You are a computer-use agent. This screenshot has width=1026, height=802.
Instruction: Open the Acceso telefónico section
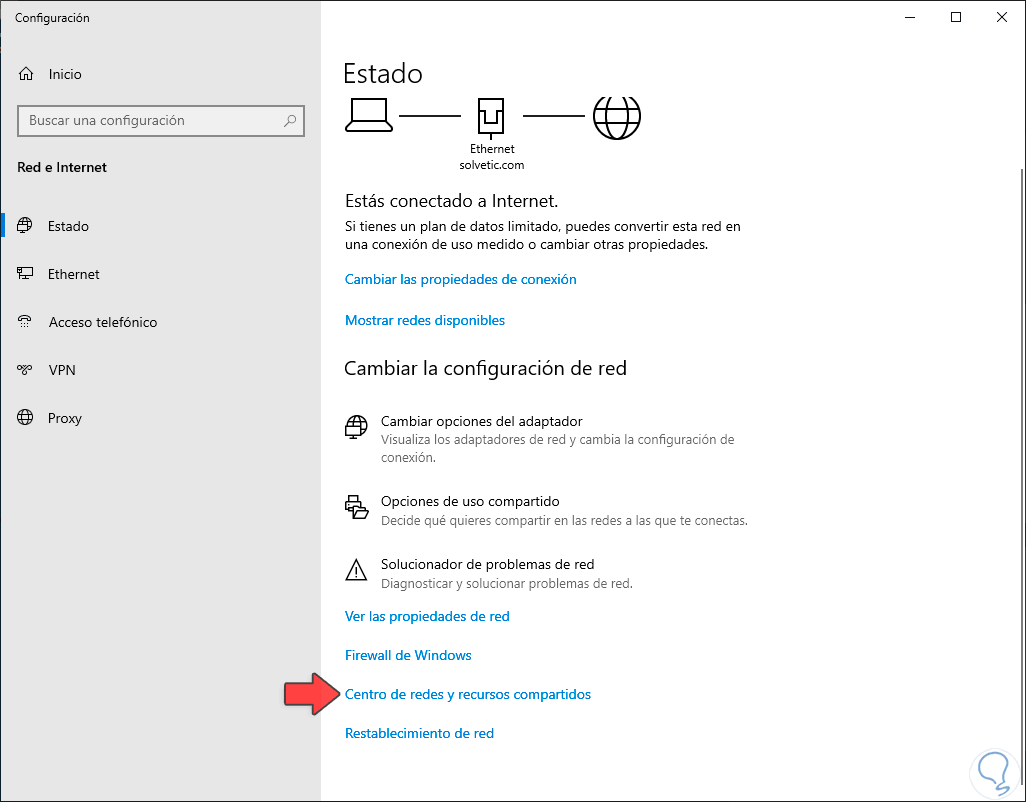pyautogui.click(x=160, y=322)
